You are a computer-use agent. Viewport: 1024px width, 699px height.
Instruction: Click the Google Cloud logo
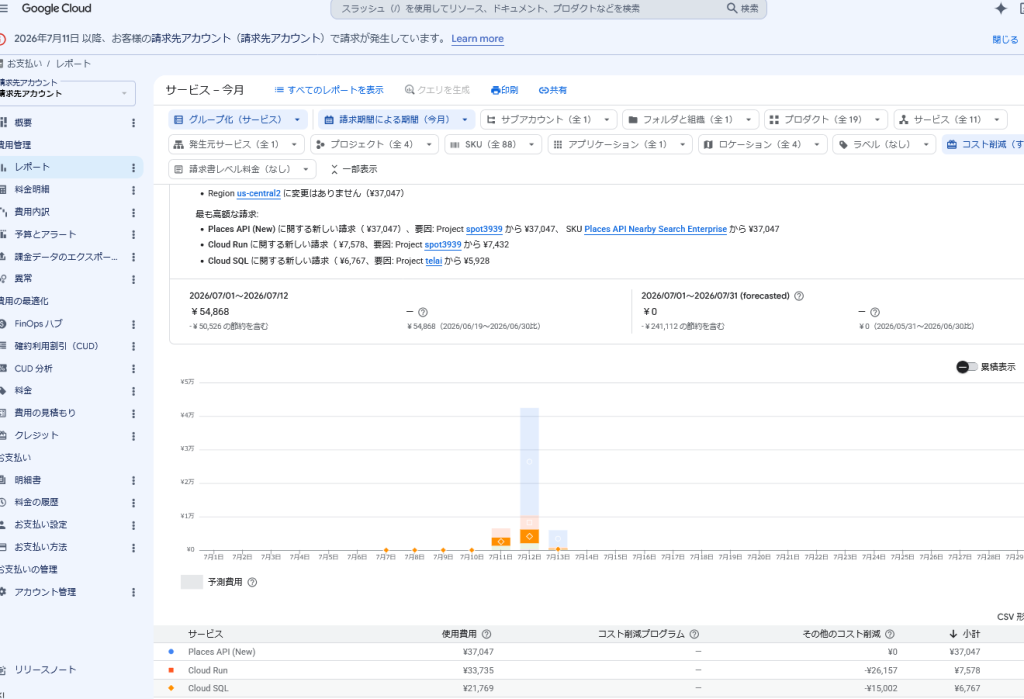click(x=57, y=8)
